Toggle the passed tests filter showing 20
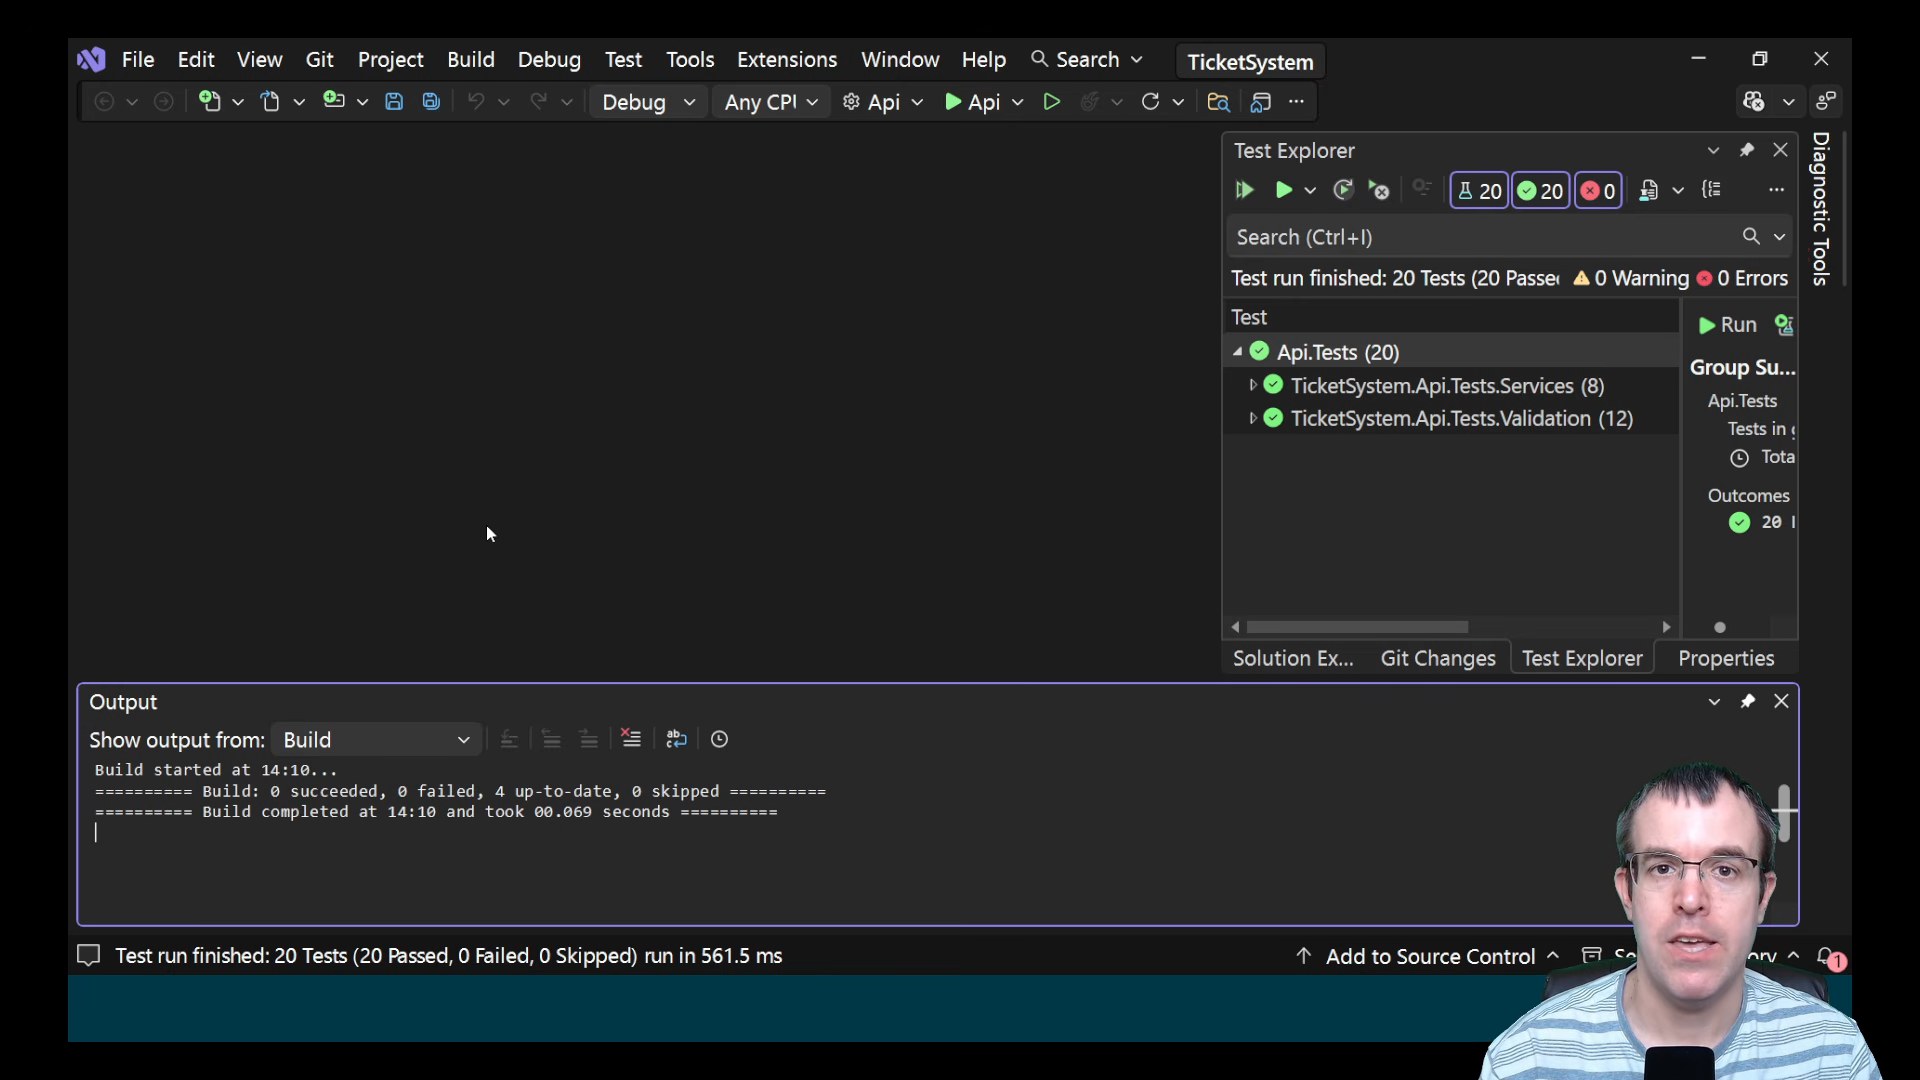 1540,190
